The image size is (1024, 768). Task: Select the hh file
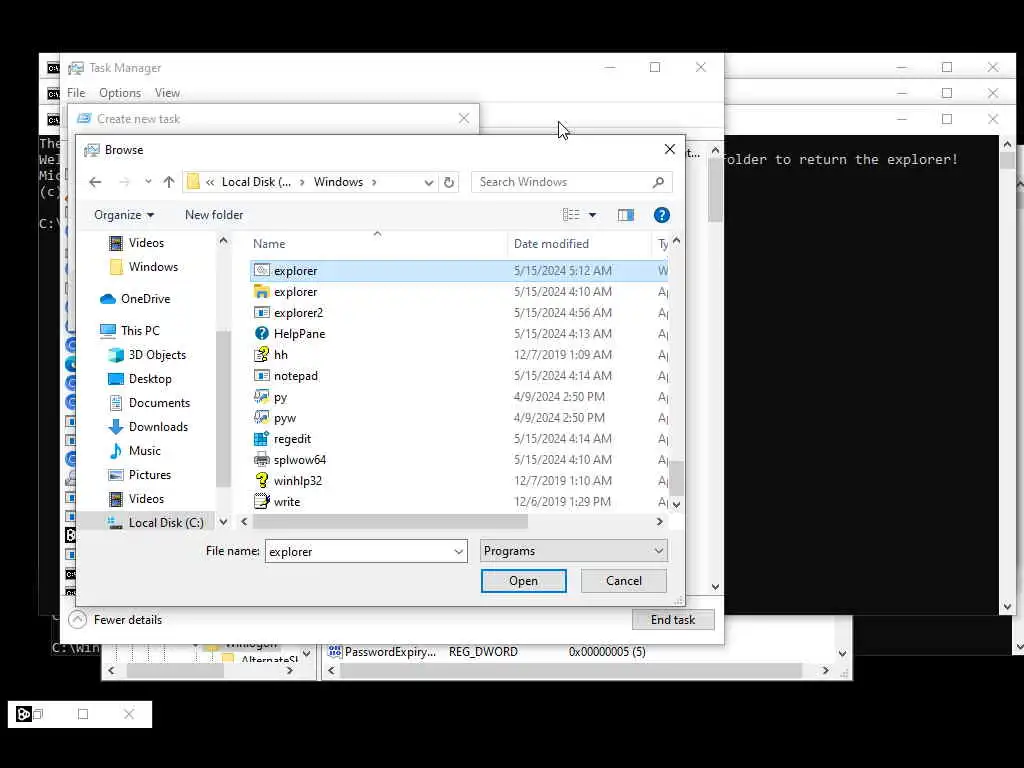pyautogui.click(x=280, y=355)
